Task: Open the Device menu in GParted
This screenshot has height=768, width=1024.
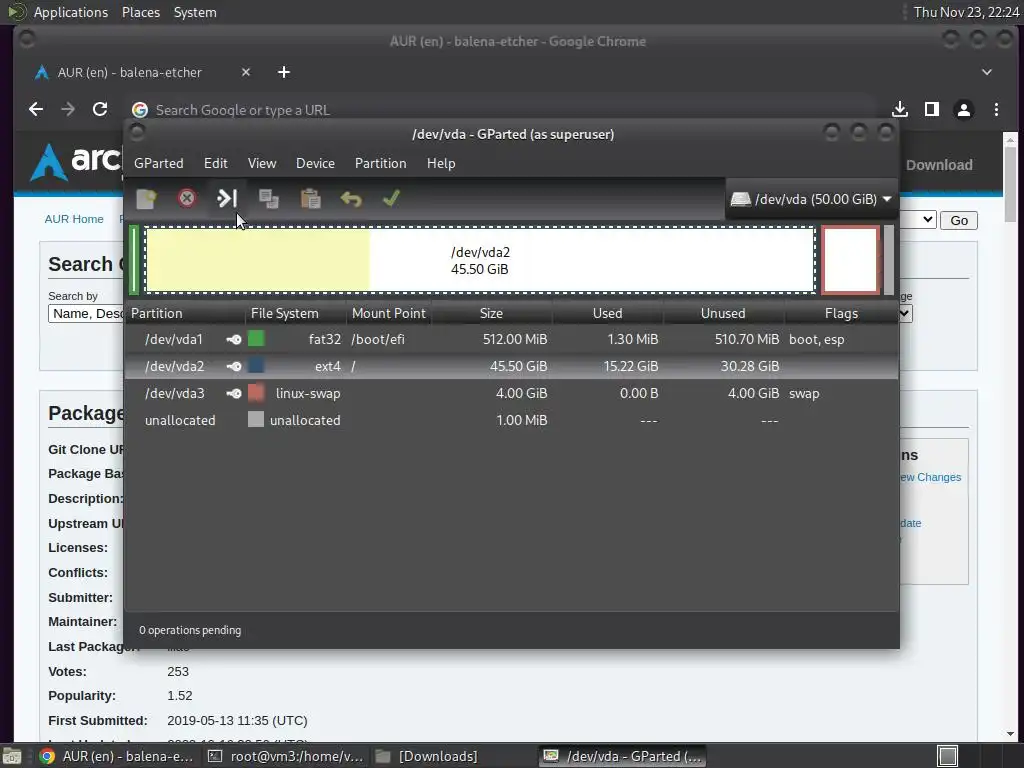Action: point(315,163)
